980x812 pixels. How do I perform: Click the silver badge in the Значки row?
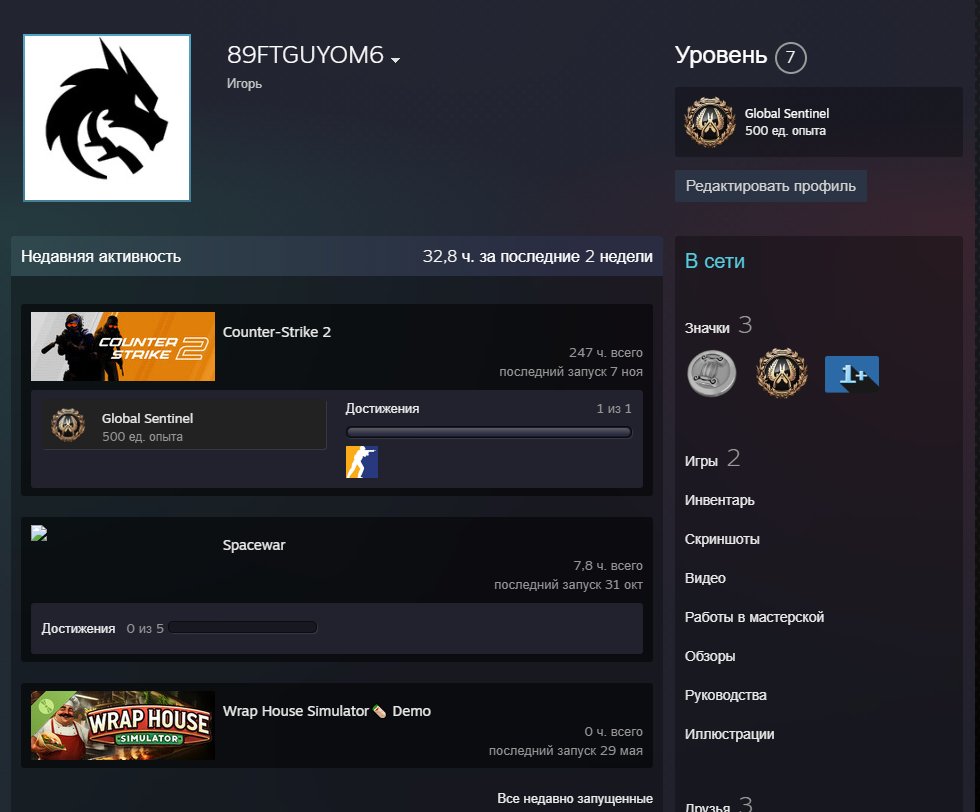pyautogui.click(x=711, y=373)
